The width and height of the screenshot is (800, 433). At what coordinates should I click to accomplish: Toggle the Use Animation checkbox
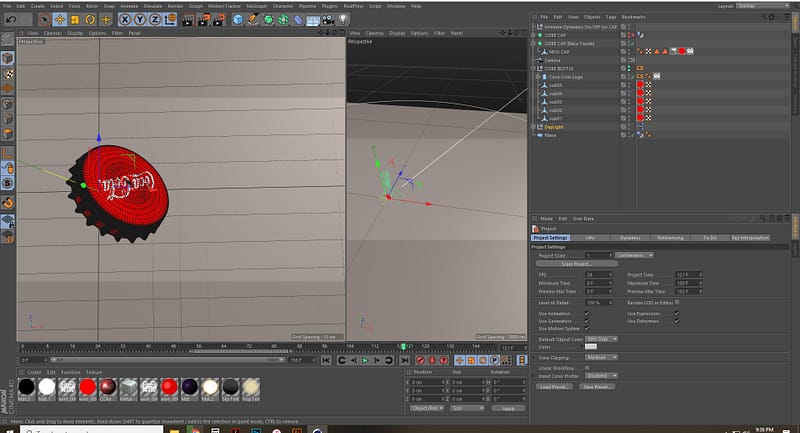(x=587, y=314)
